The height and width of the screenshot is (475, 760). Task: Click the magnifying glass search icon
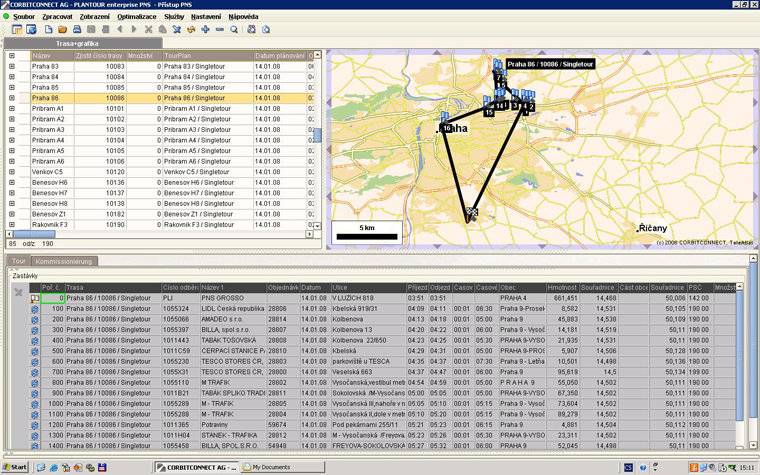[x=234, y=30]
